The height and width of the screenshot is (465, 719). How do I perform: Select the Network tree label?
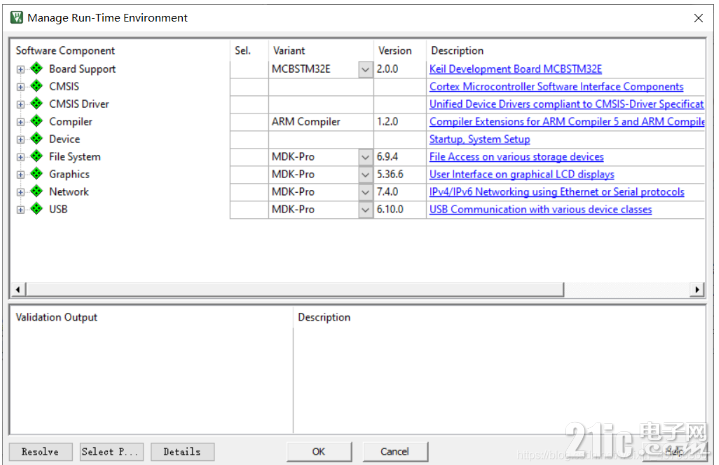(x=69, y=192)
